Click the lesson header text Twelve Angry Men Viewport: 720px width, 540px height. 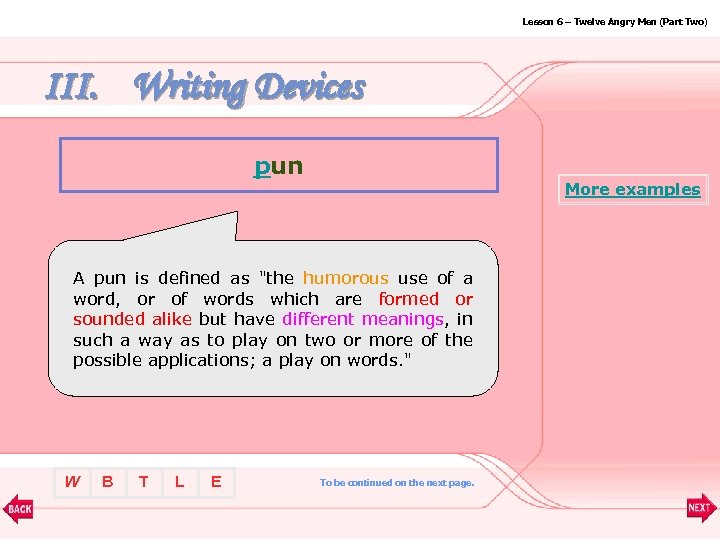coord(614,22)
